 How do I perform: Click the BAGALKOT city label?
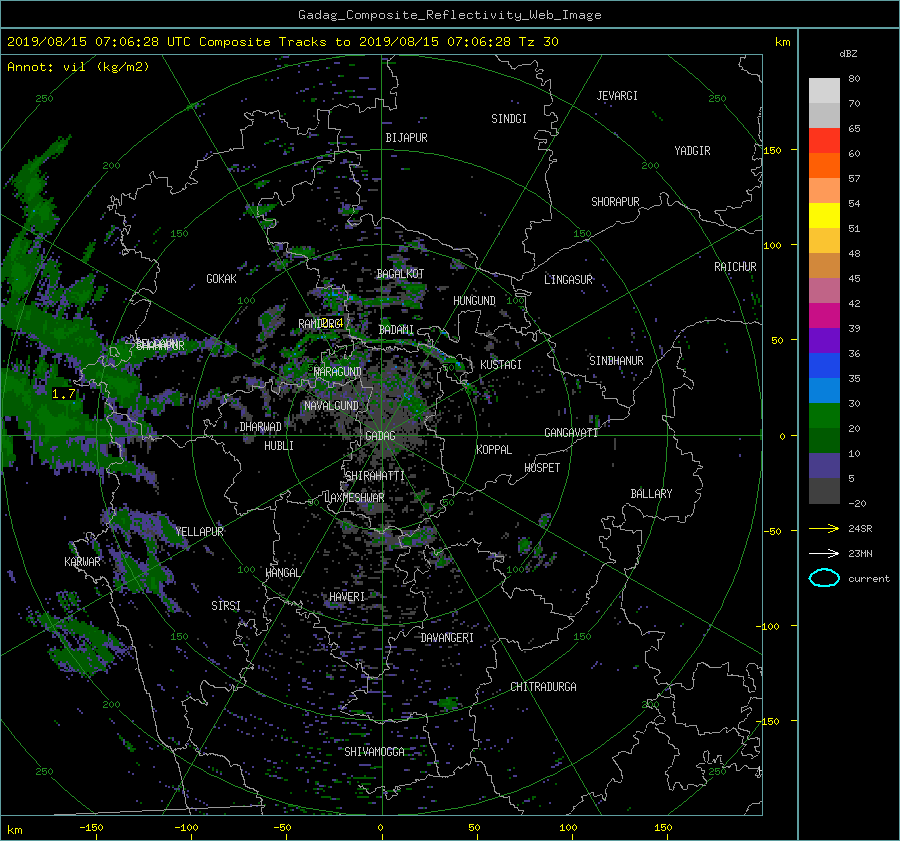tap(400, 274)
